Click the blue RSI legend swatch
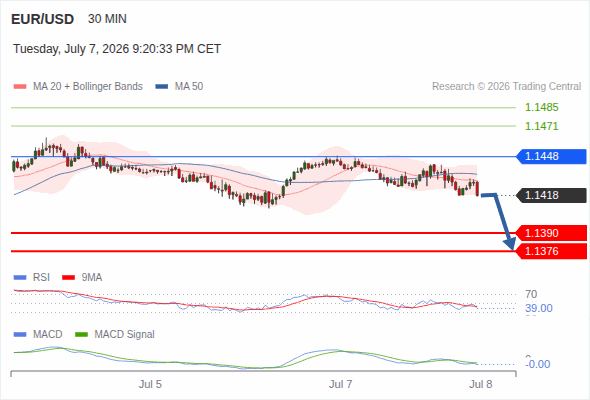This screenshot has height=400, width=590. click(x=20, y=278)
